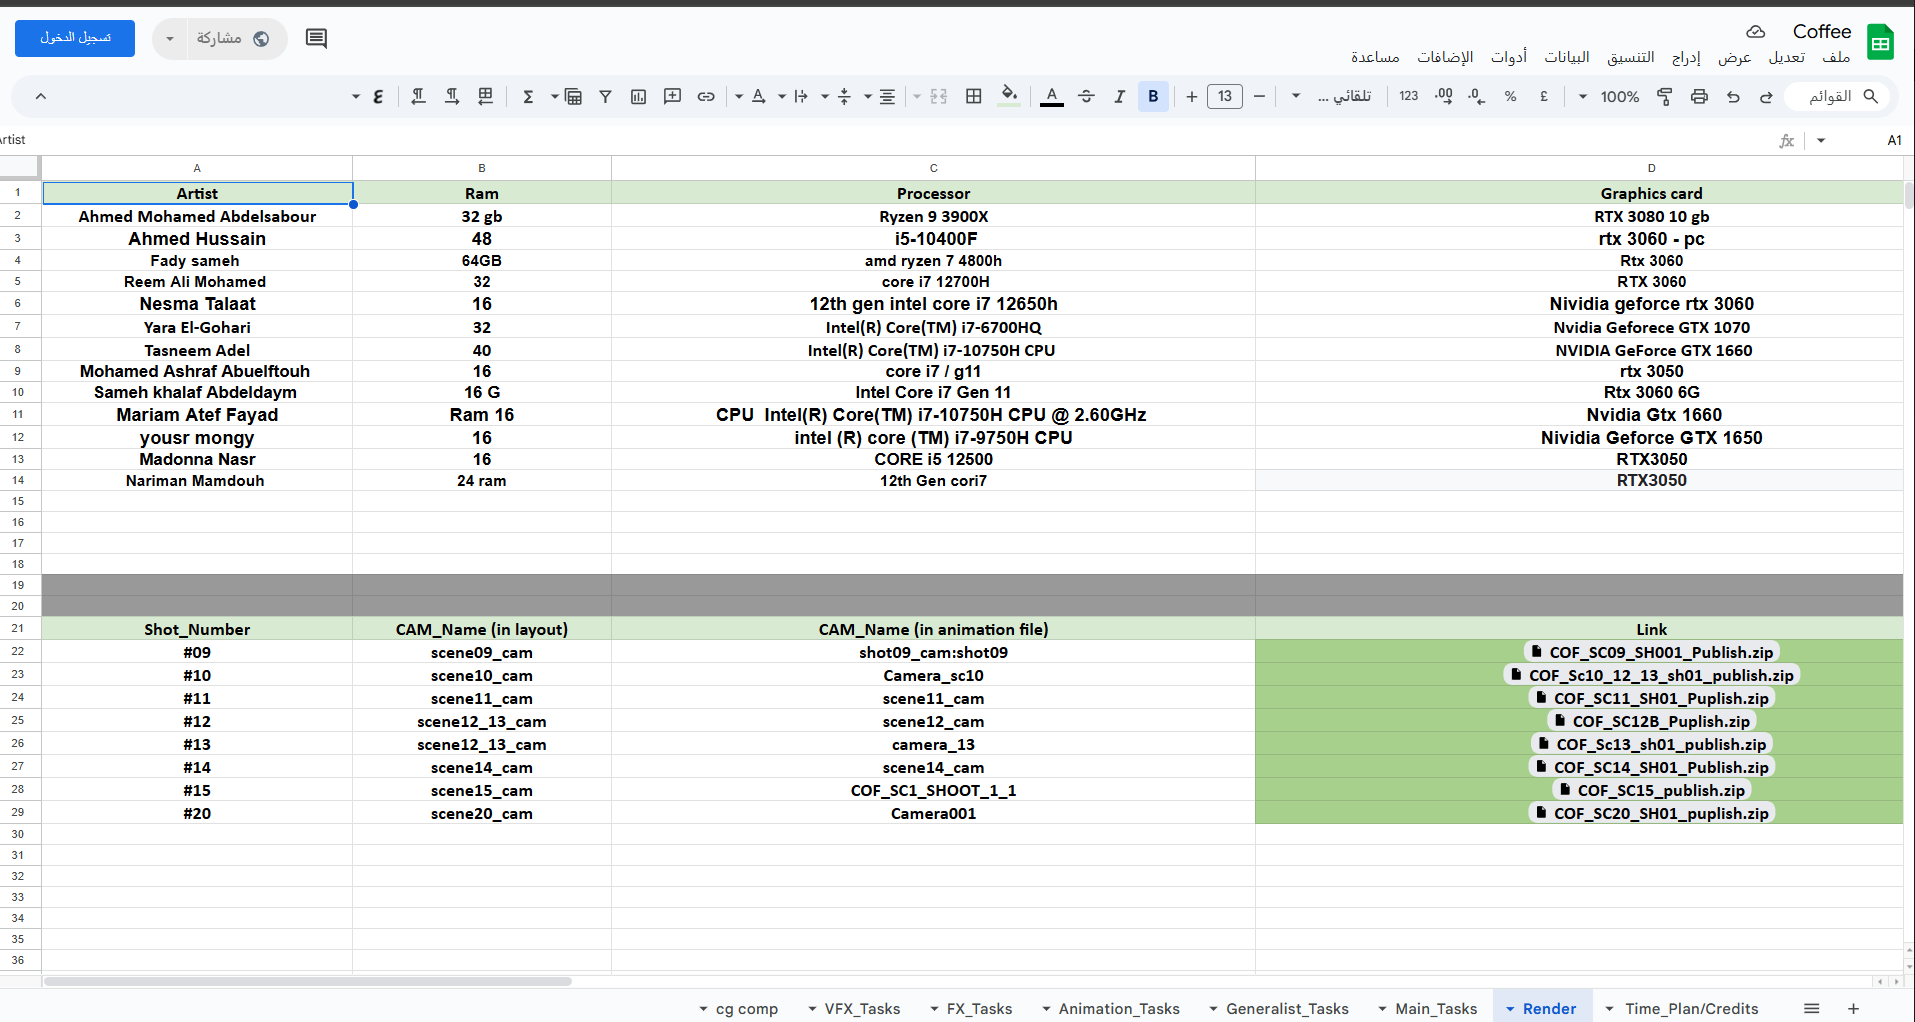This screenshot has width=1915, height=1022.
Task: Click the create filter funnel icon
Action: pyautogui.click(x=605, y=96)
